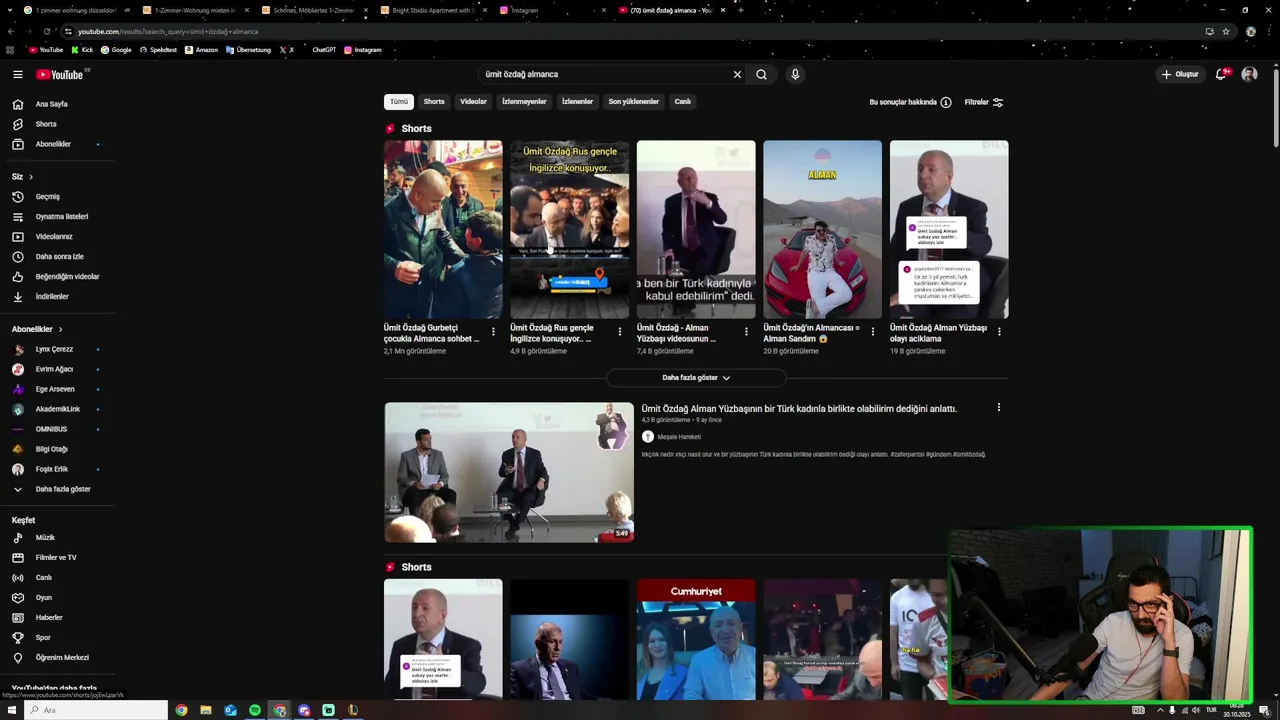Open Speedtest bookmark in bookmarks bar
1280x720 pixels.
(158, 50)
